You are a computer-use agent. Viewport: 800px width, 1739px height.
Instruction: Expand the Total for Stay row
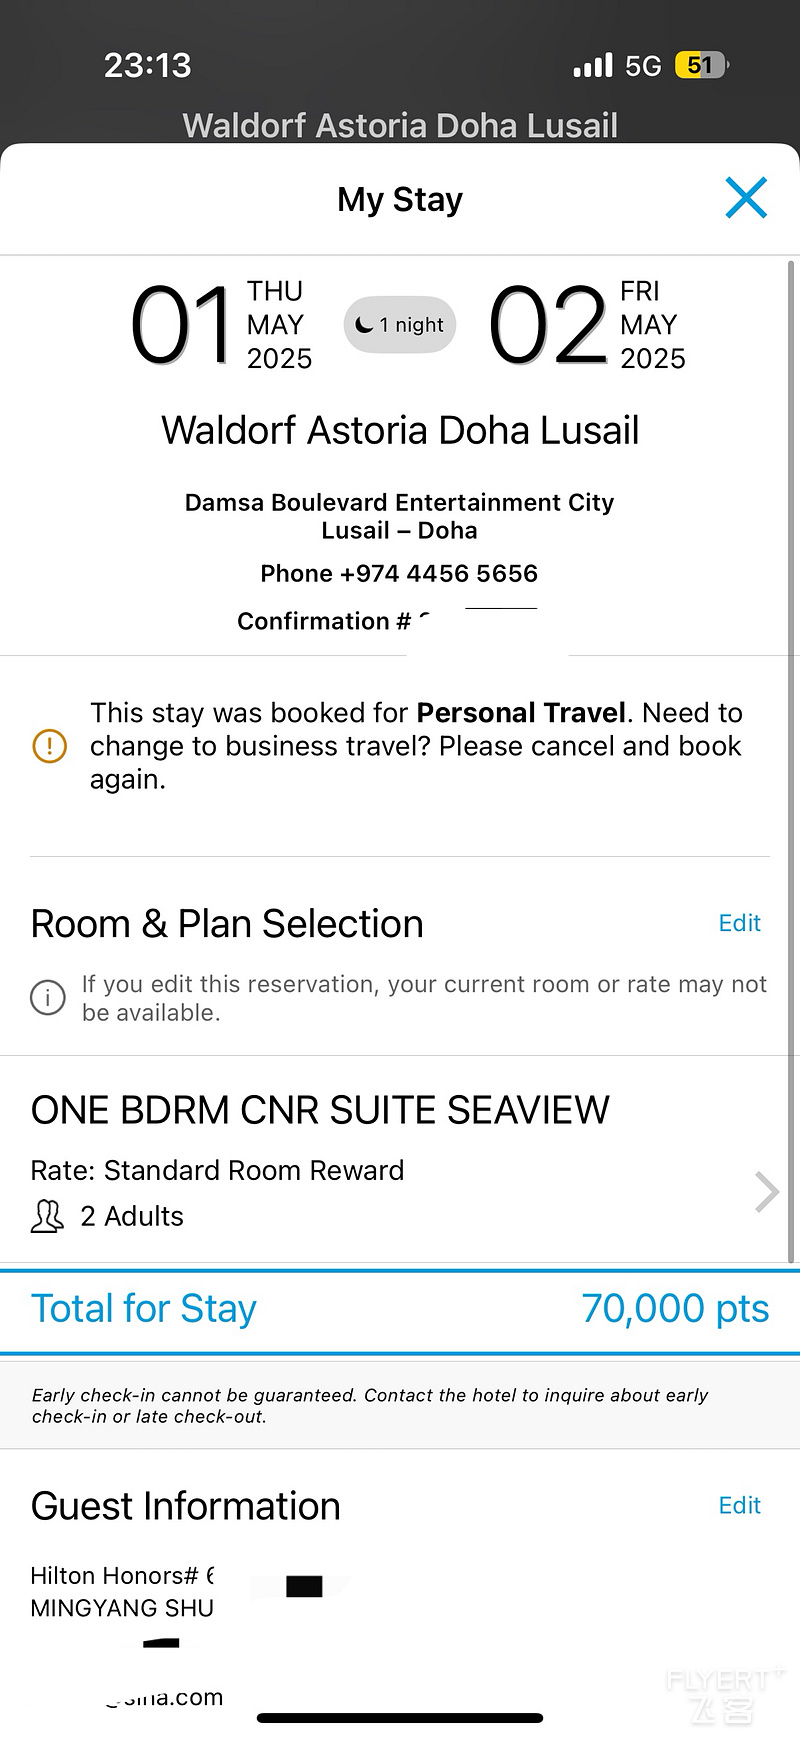tap(400, 1310)
